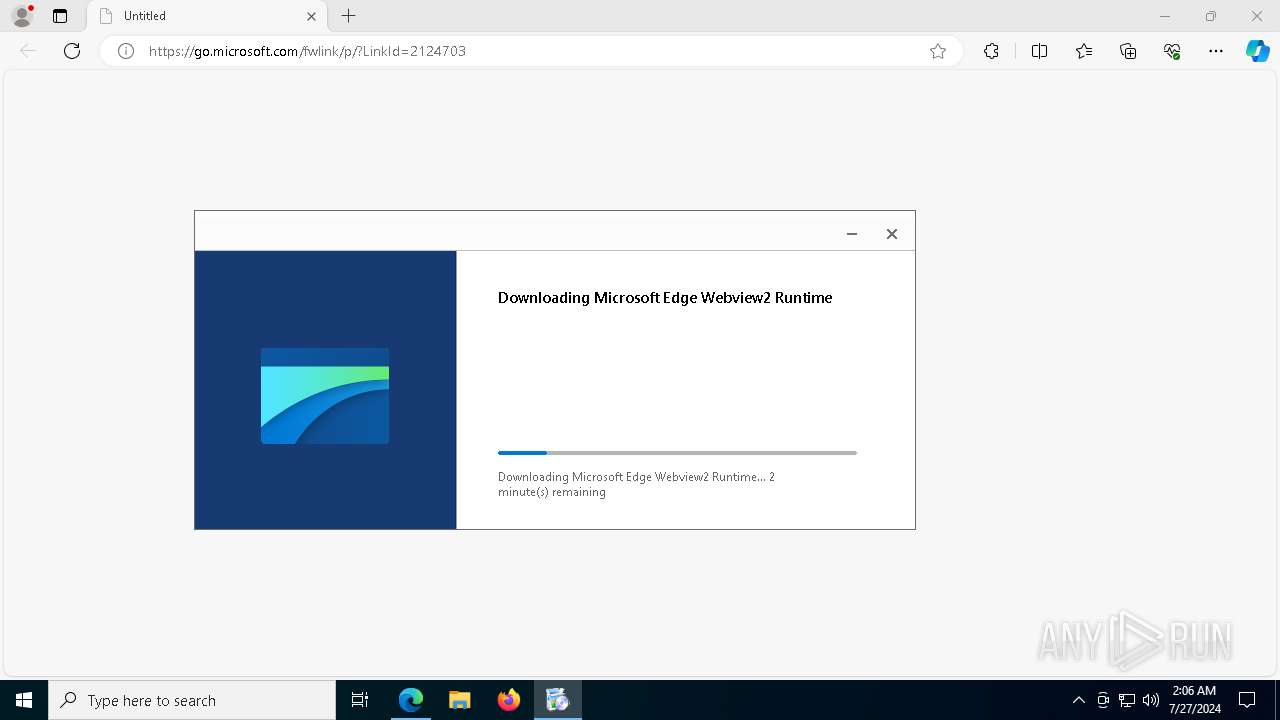Open File Explorer from the taskbar

point(459,700)
